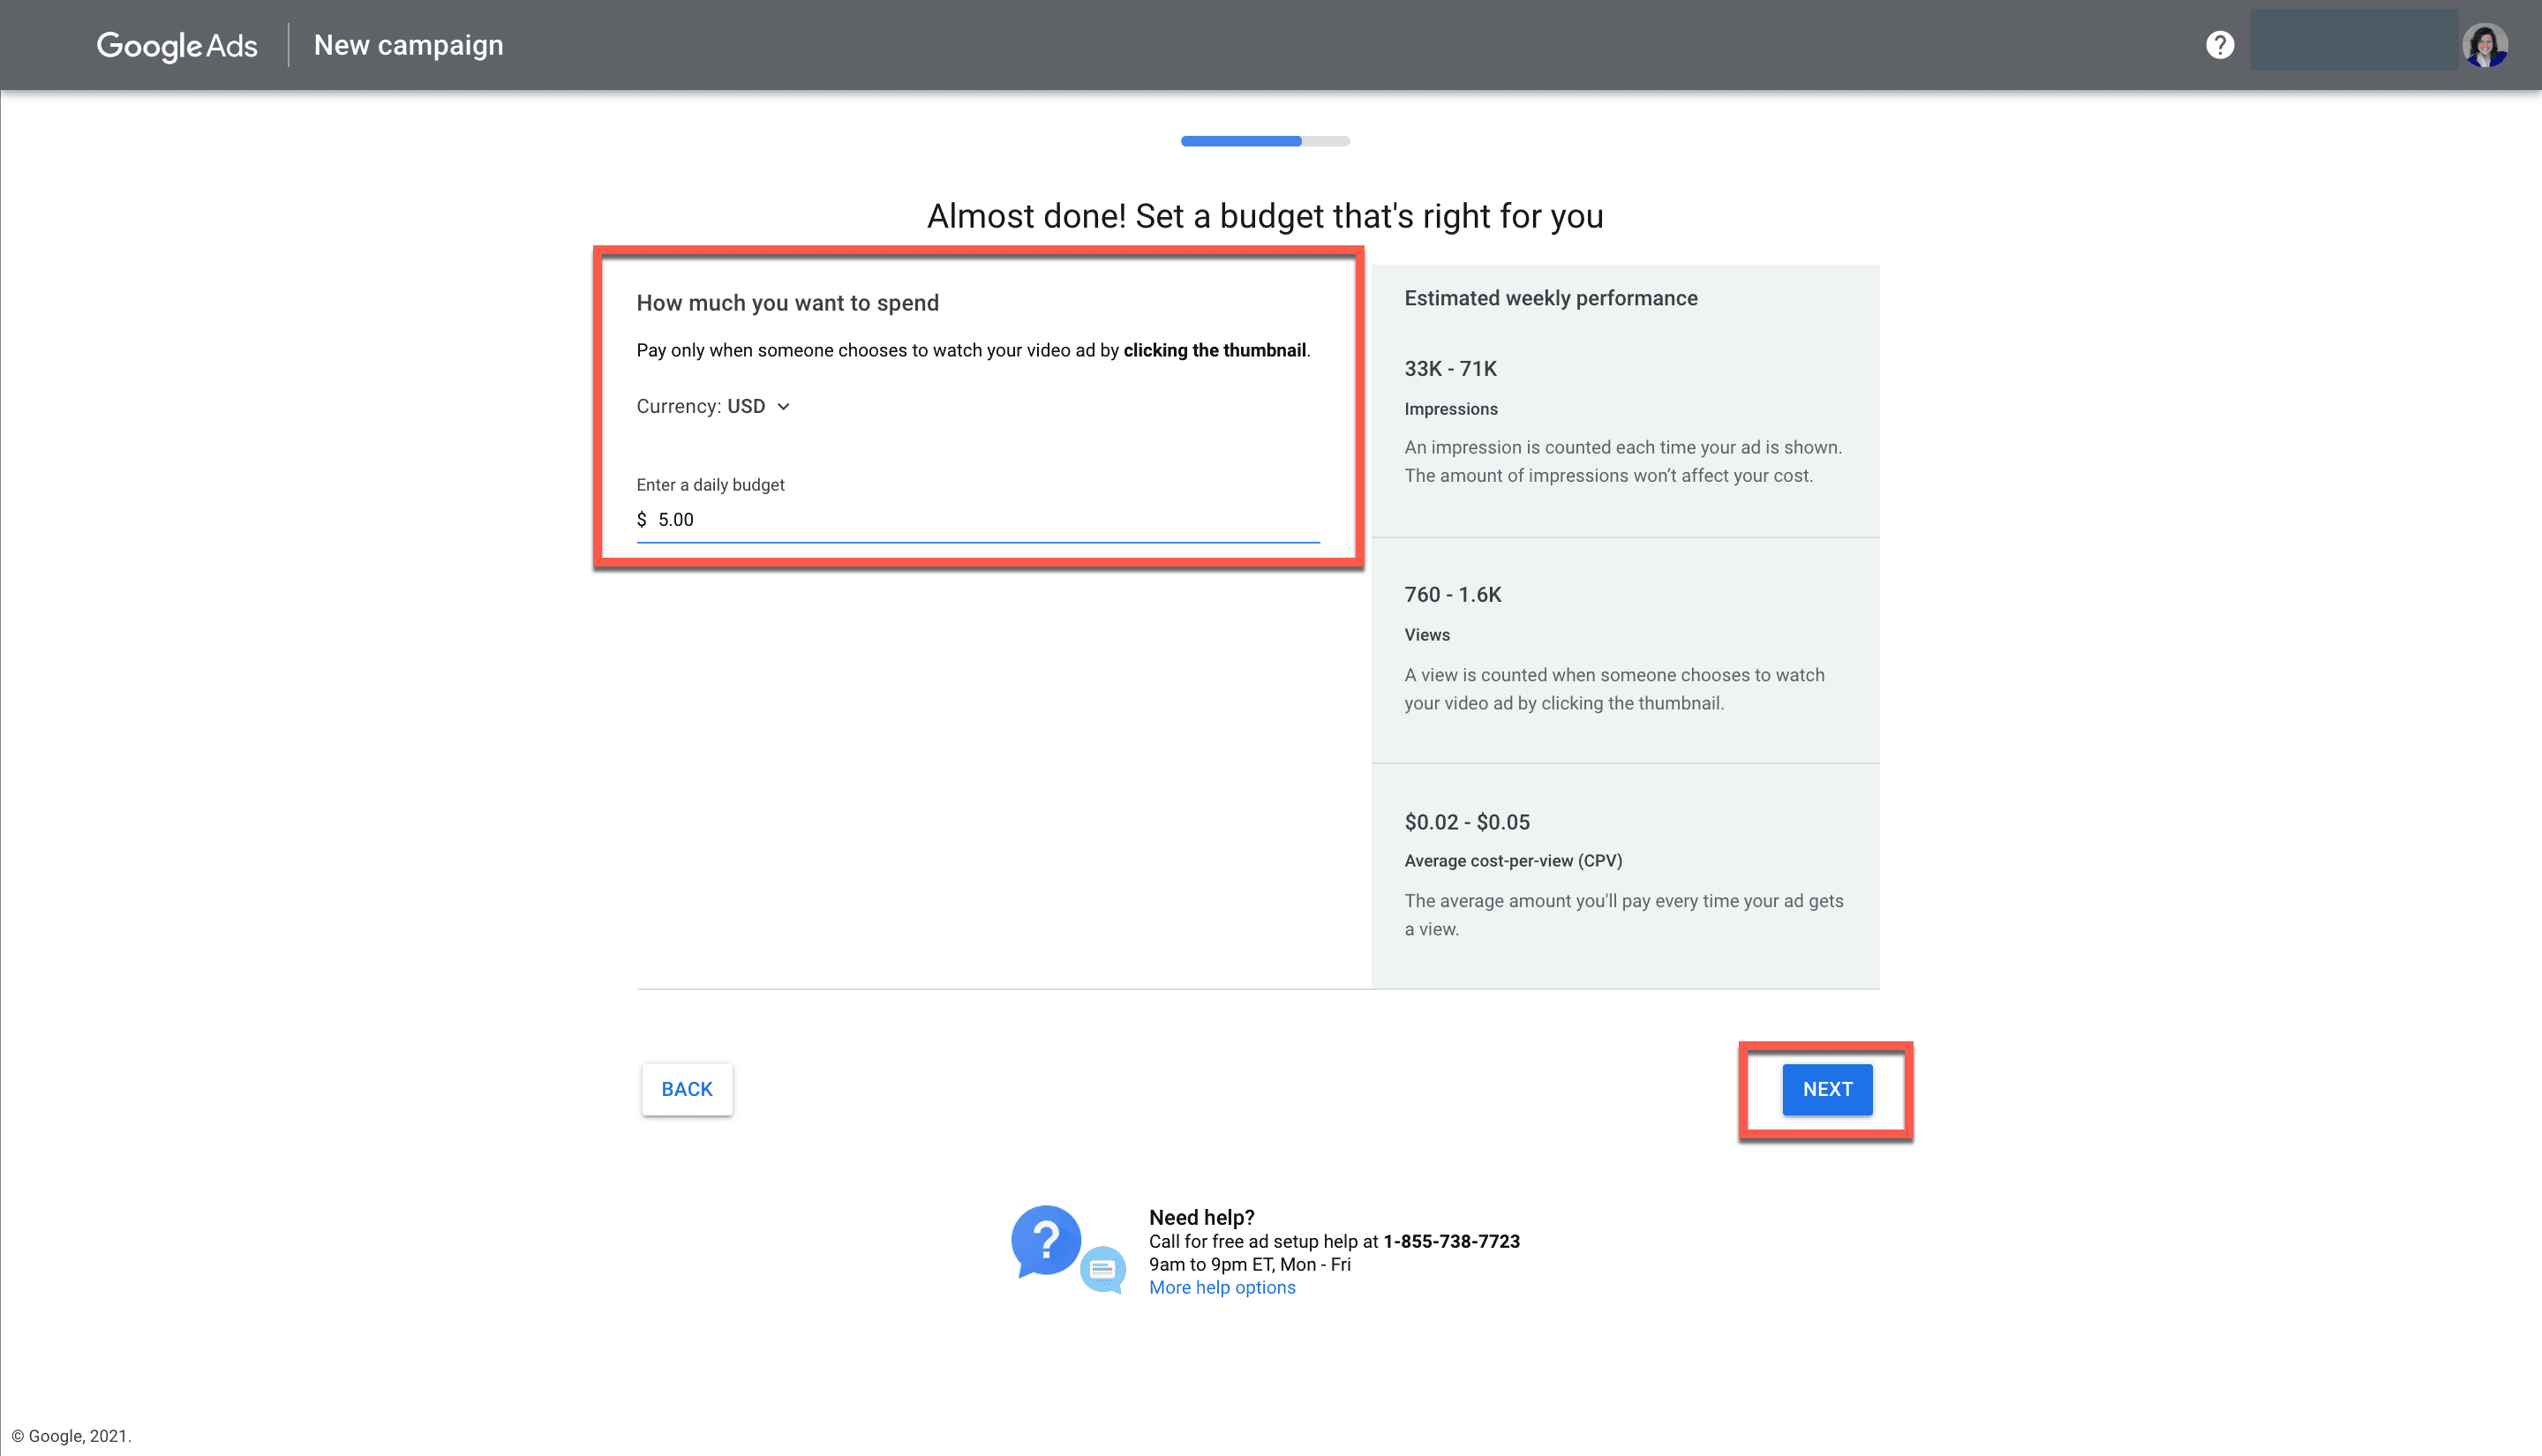Click the 760 - 1.6K views estimate

(x=1452, y=595)
